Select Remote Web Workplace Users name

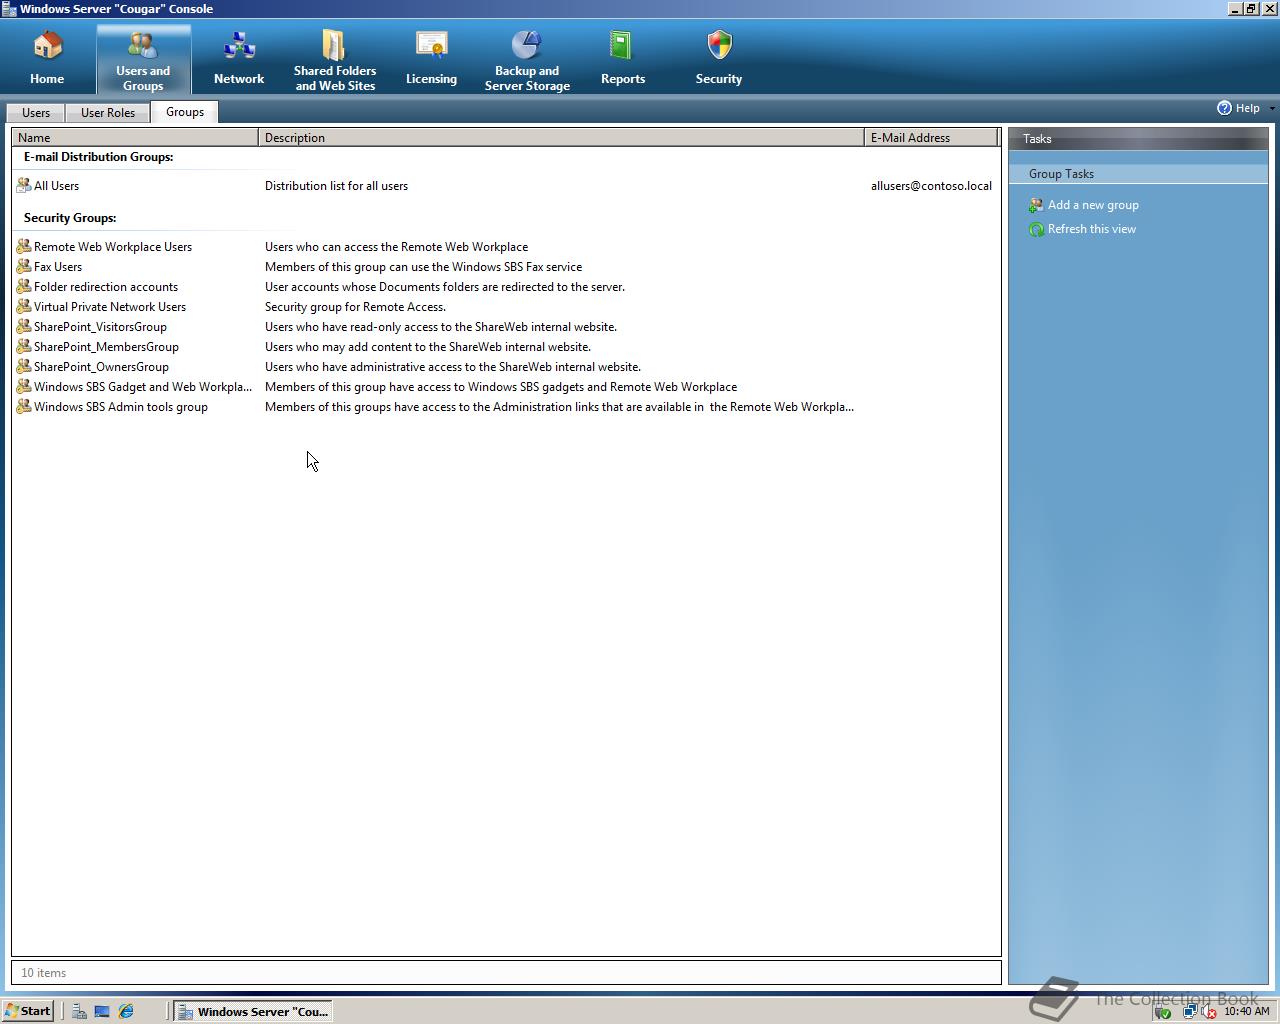113,247
